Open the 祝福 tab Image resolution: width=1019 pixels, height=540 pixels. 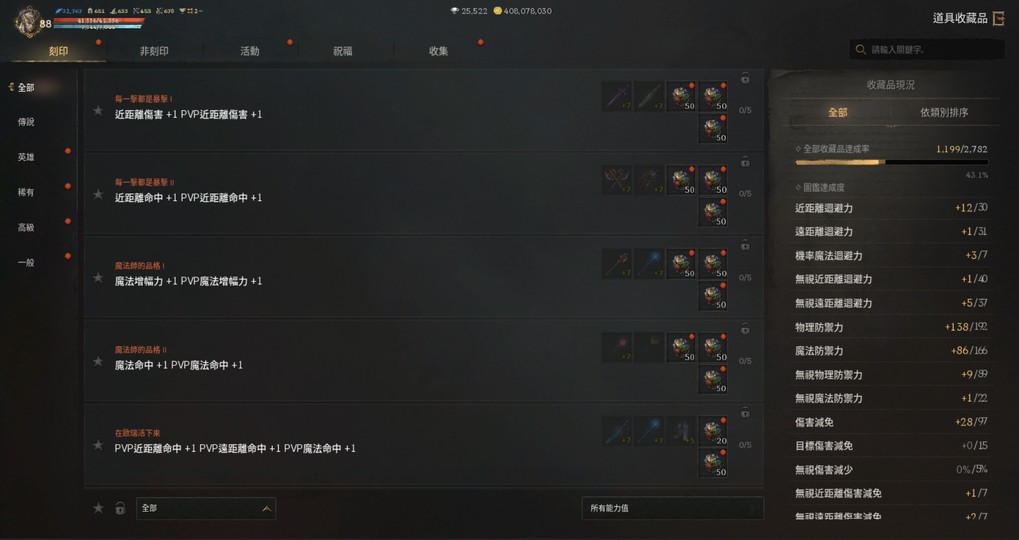click(x=342, y=51)
